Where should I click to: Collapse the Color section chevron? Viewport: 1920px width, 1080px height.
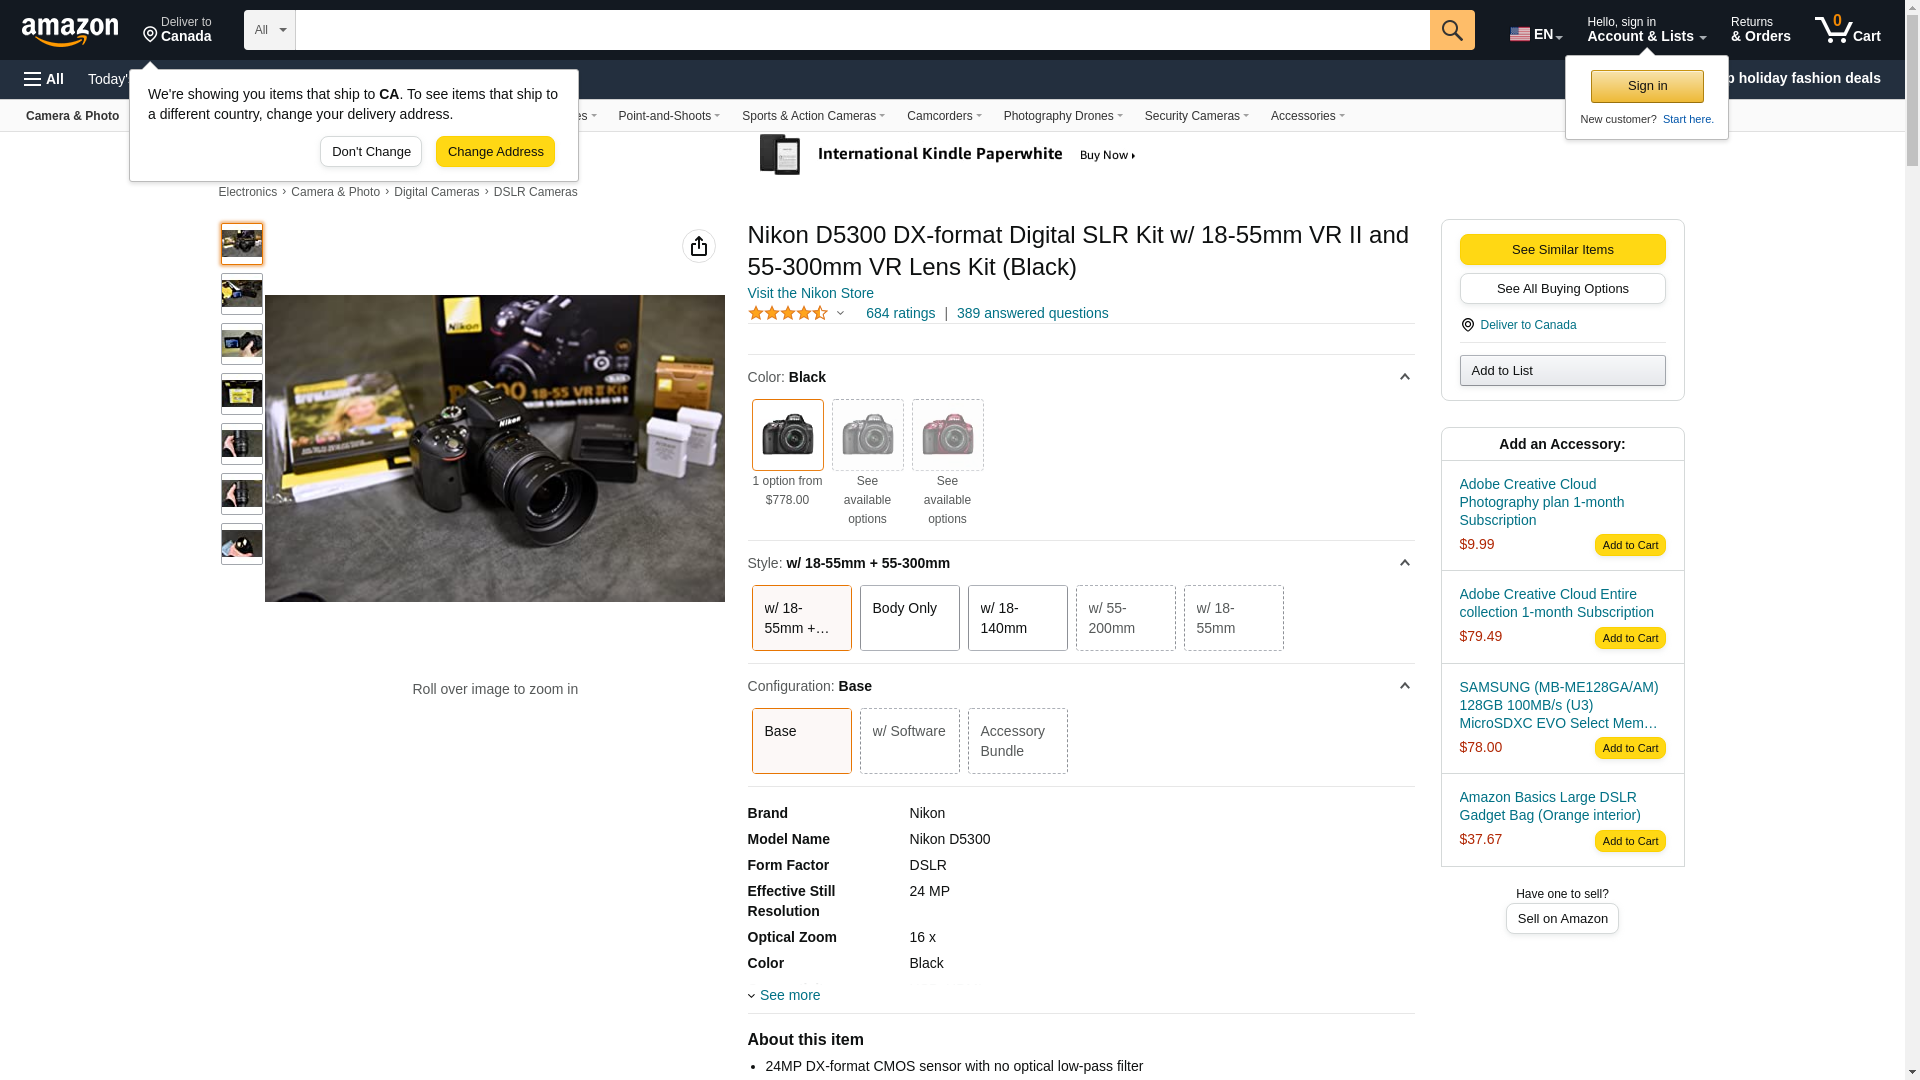(x=1404, y=377)
